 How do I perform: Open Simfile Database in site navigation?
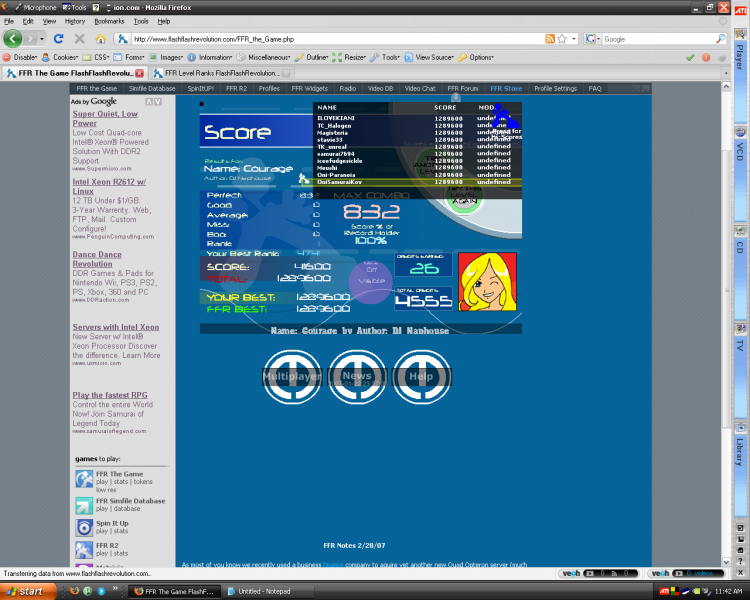(x=152, y=89)
